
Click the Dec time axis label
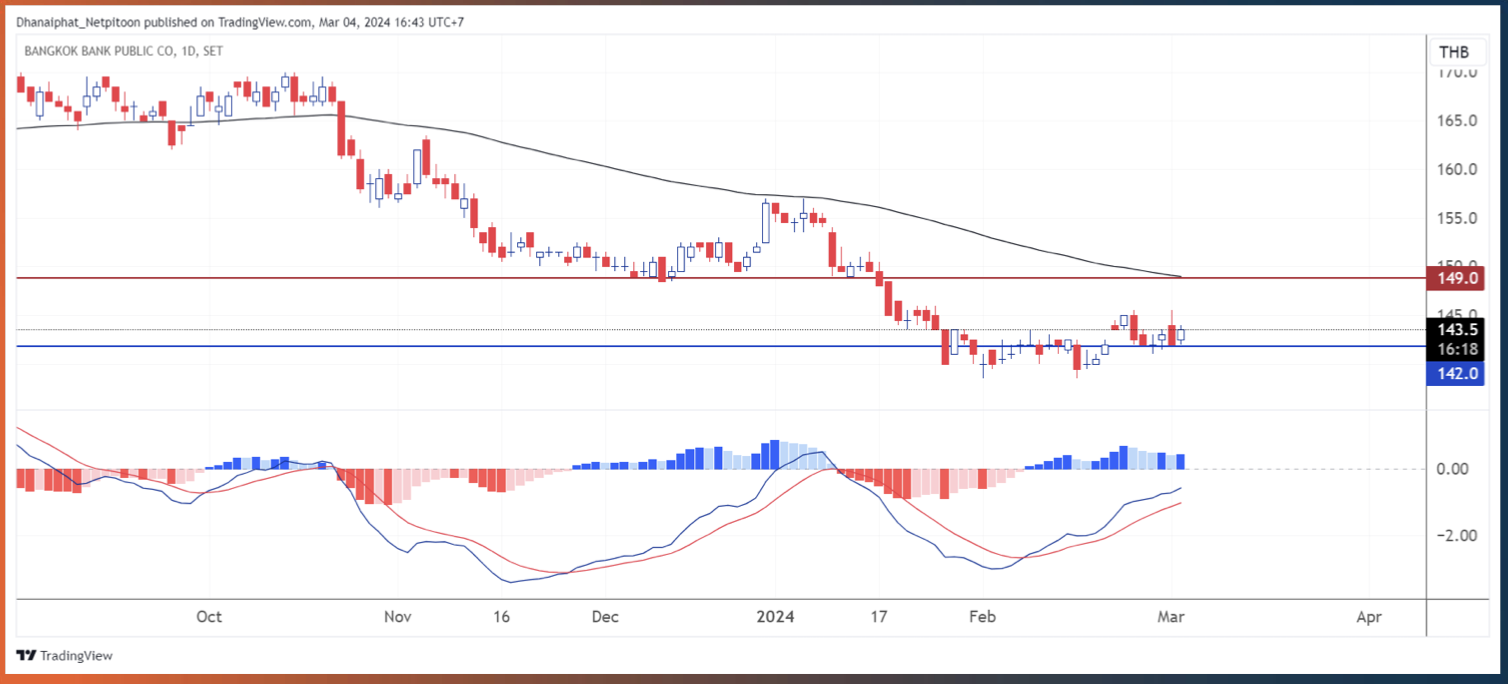tap(604, 616)
